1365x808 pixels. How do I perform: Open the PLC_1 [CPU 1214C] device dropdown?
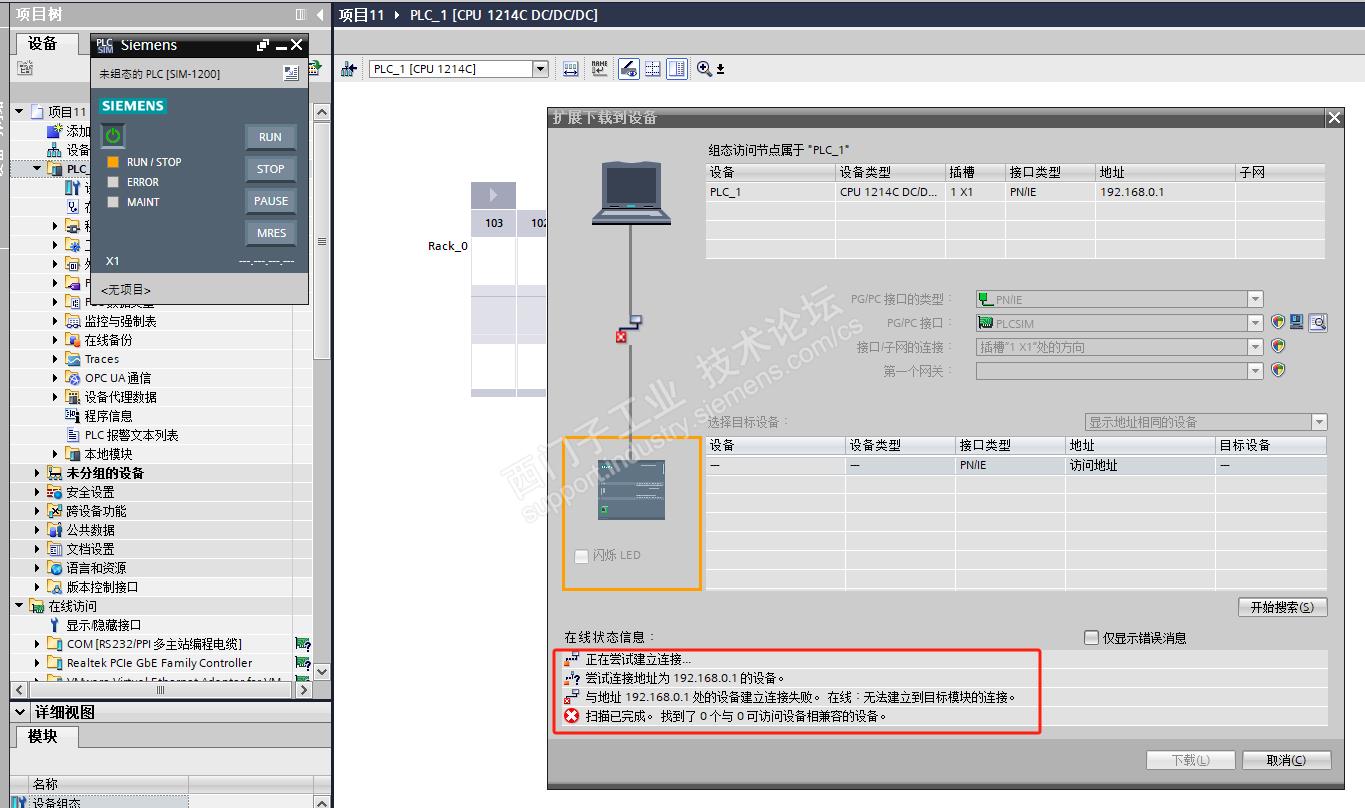click(540, 69)
